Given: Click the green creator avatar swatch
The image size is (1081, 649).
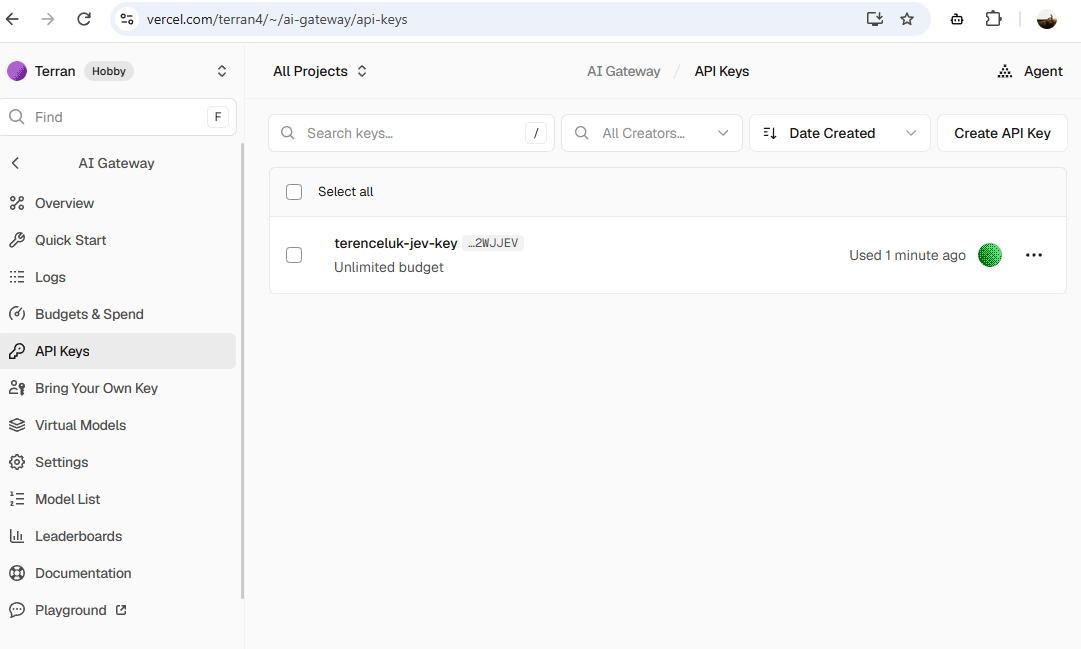Looking at the screenshot, I should click(990, 255).
